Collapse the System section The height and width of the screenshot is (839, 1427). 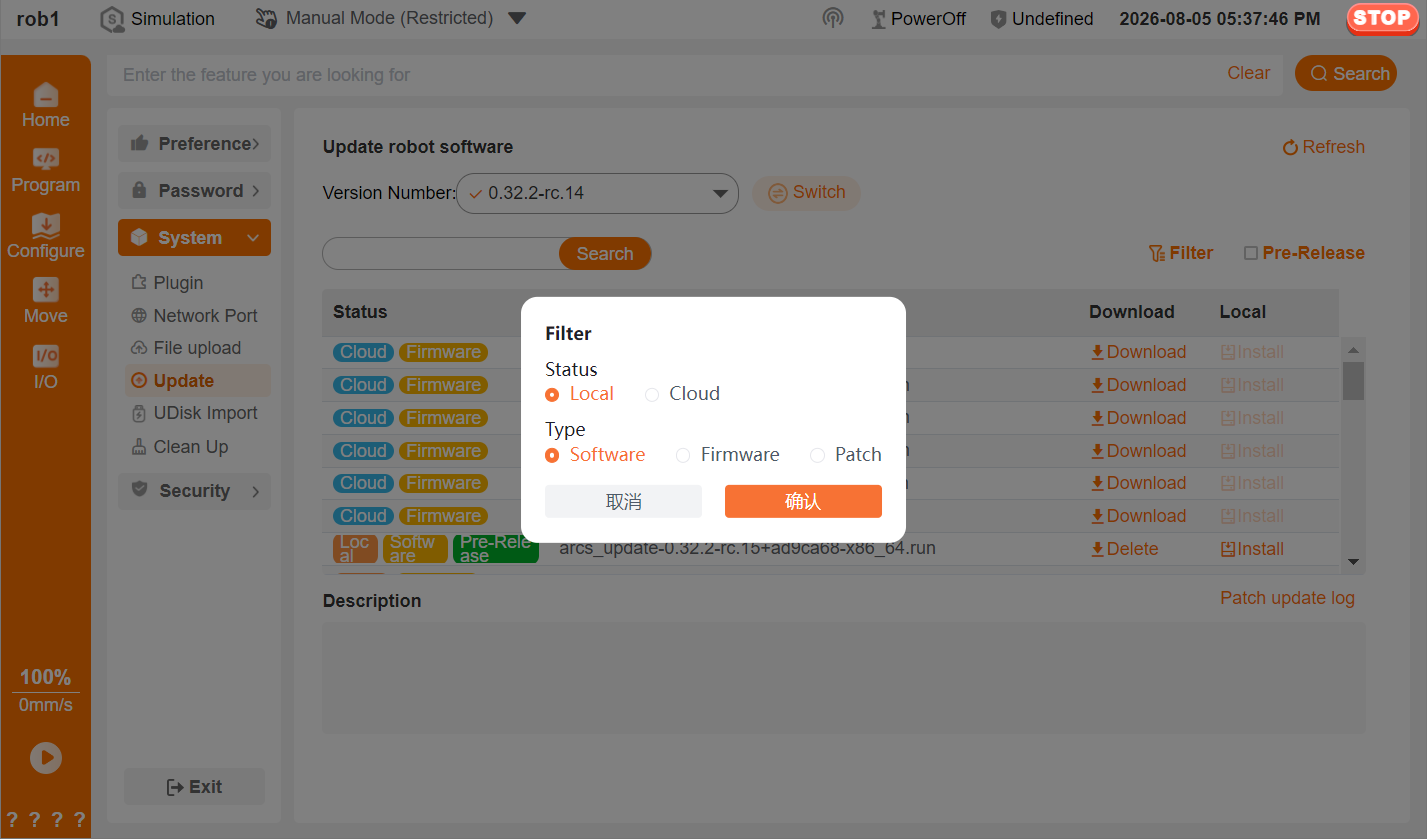coord(194,238)
